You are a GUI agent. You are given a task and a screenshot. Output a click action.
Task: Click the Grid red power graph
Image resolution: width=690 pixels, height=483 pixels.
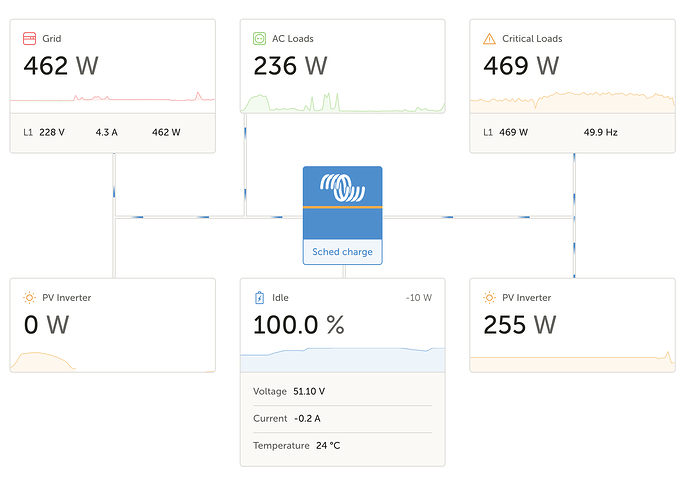[x=112, y=98]
